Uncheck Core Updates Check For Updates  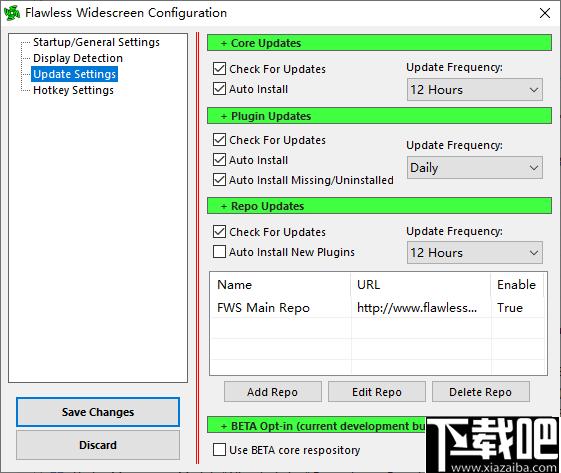tap(219, 69)
